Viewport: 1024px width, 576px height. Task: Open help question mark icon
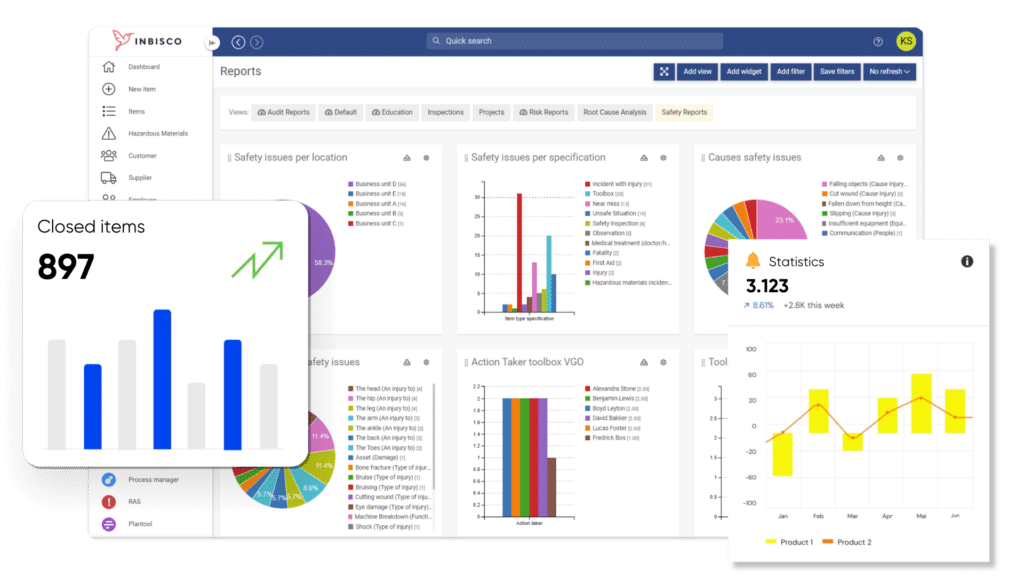click(x=878, y=42)
